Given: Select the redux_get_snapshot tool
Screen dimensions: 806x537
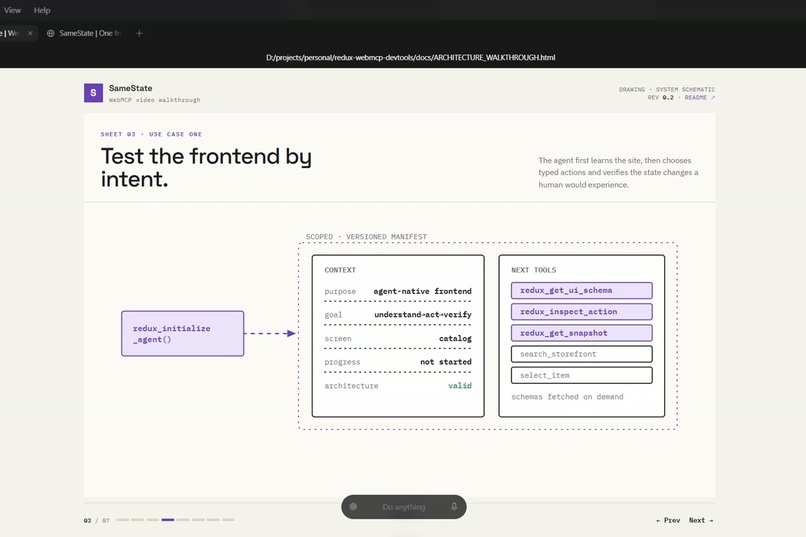Looking at the screenshot, I should pos(581,333).
